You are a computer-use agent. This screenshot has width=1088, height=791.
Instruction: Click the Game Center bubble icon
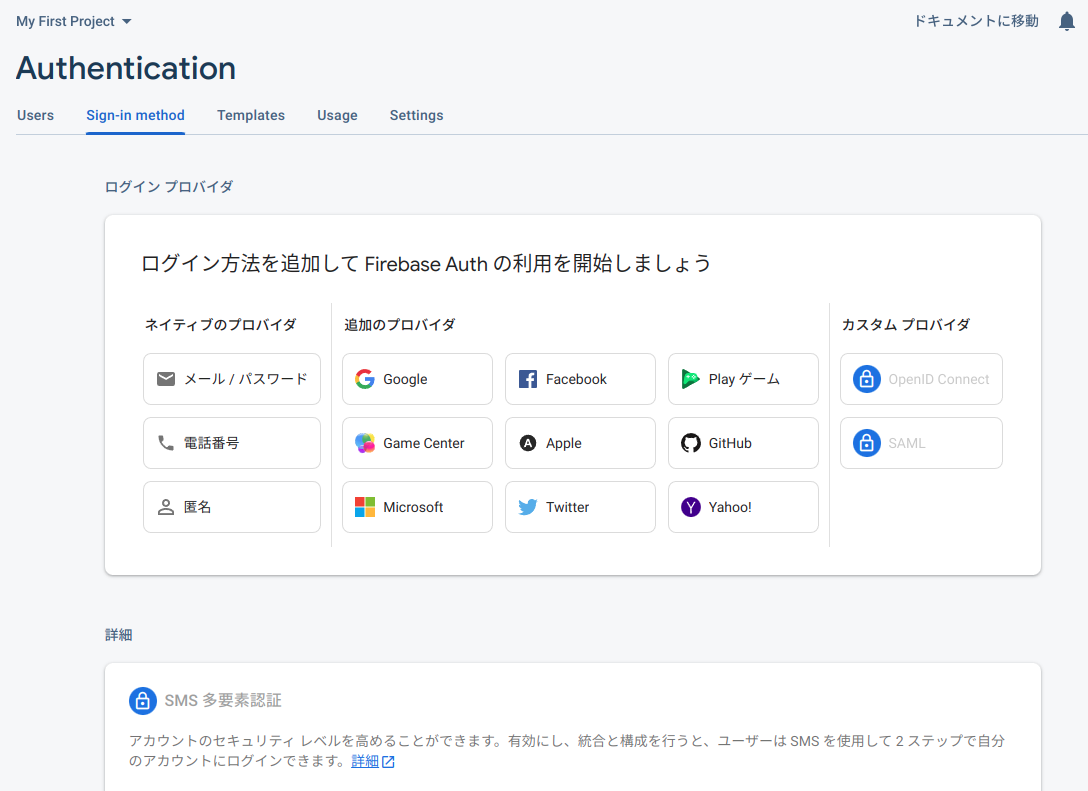[x=365, y=443]
